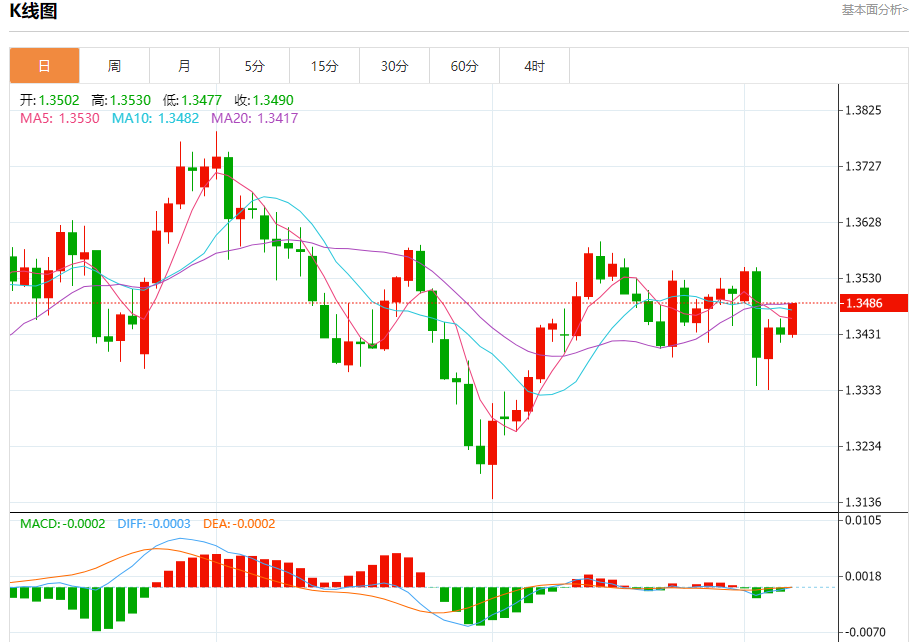
Task: Click the MA5 indicator label
Action: 59,118
